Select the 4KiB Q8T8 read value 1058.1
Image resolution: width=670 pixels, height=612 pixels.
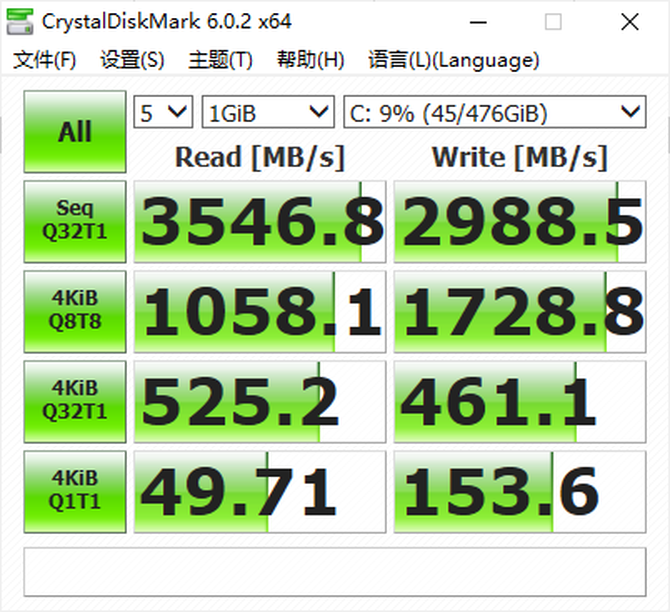260,312
